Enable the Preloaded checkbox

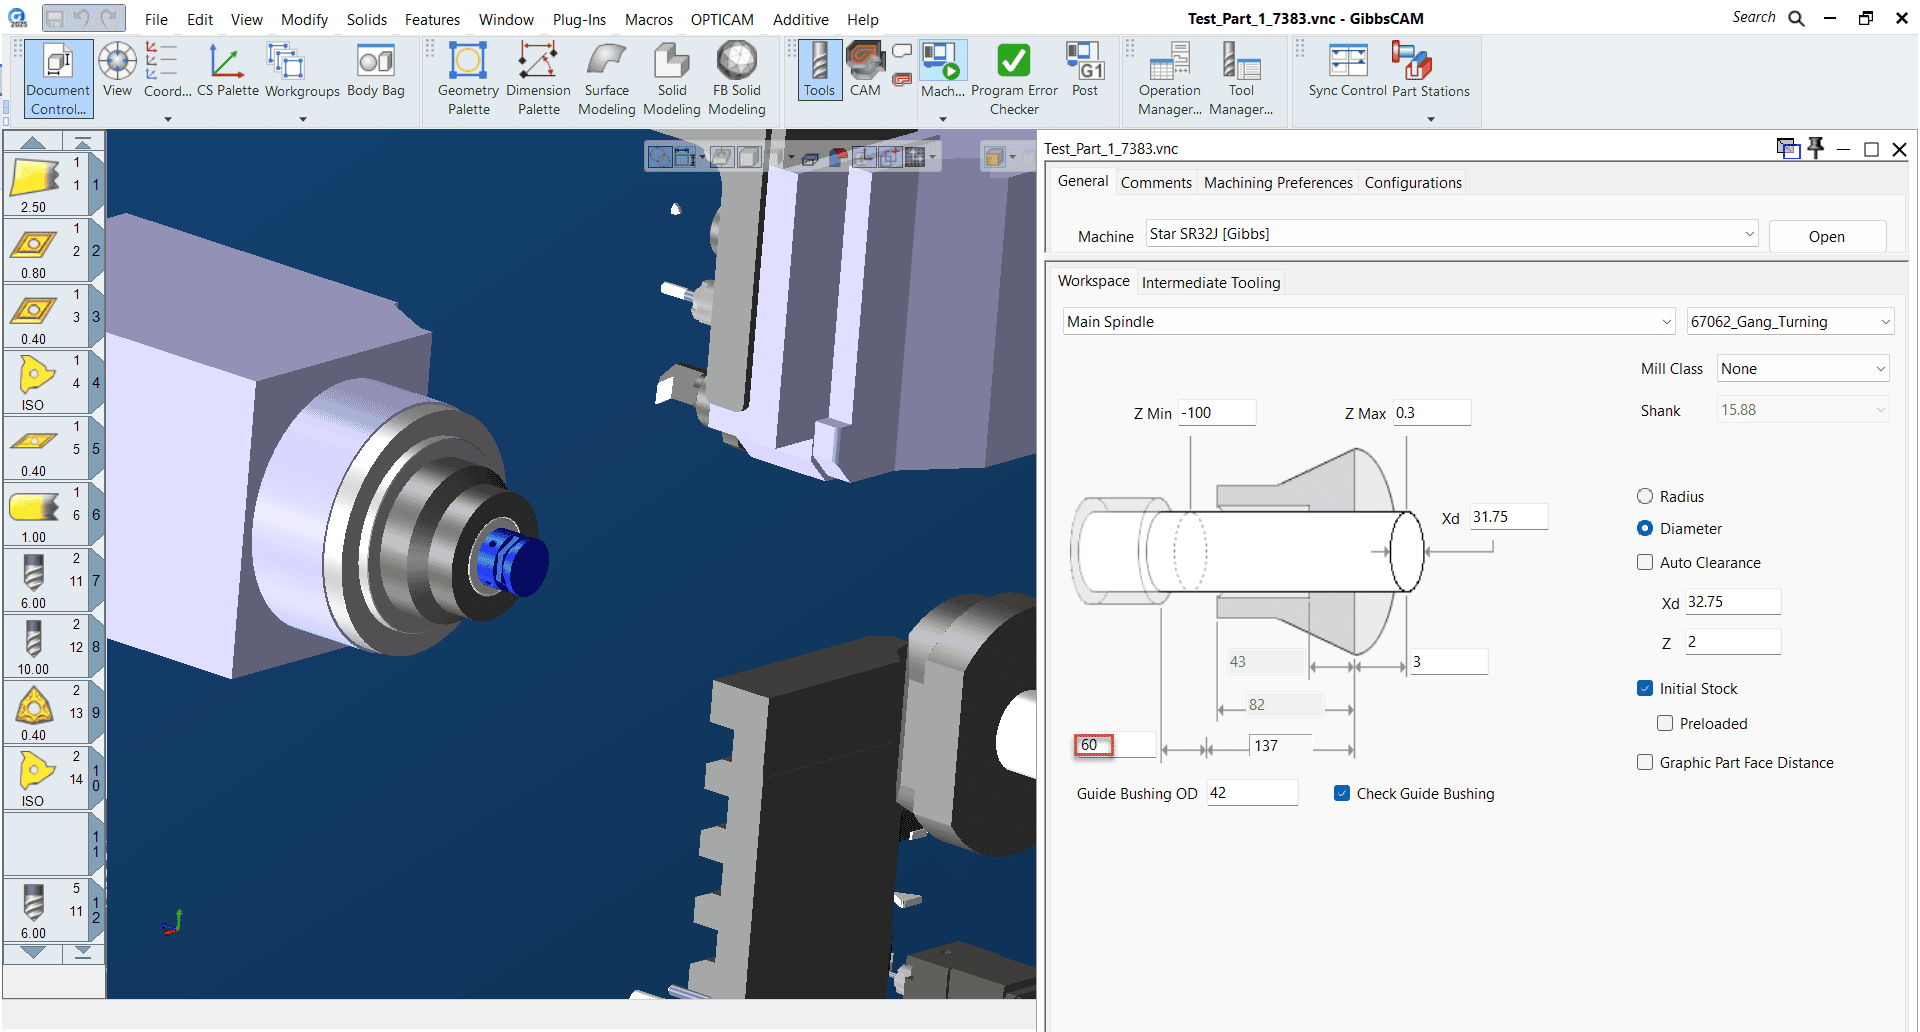point(1665,723)
